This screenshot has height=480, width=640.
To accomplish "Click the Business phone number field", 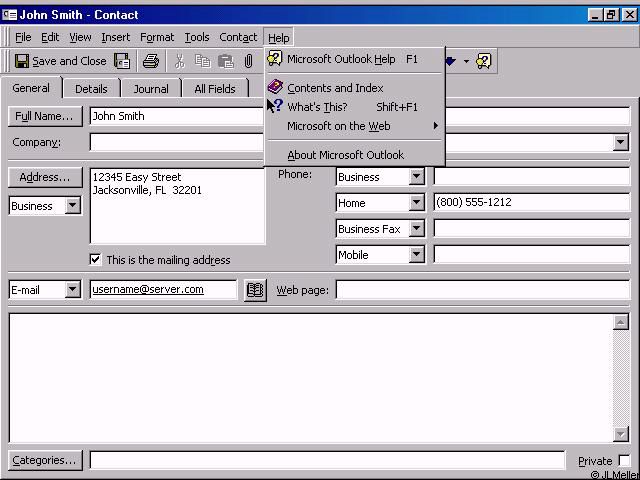I will click(x=531, y=177).
